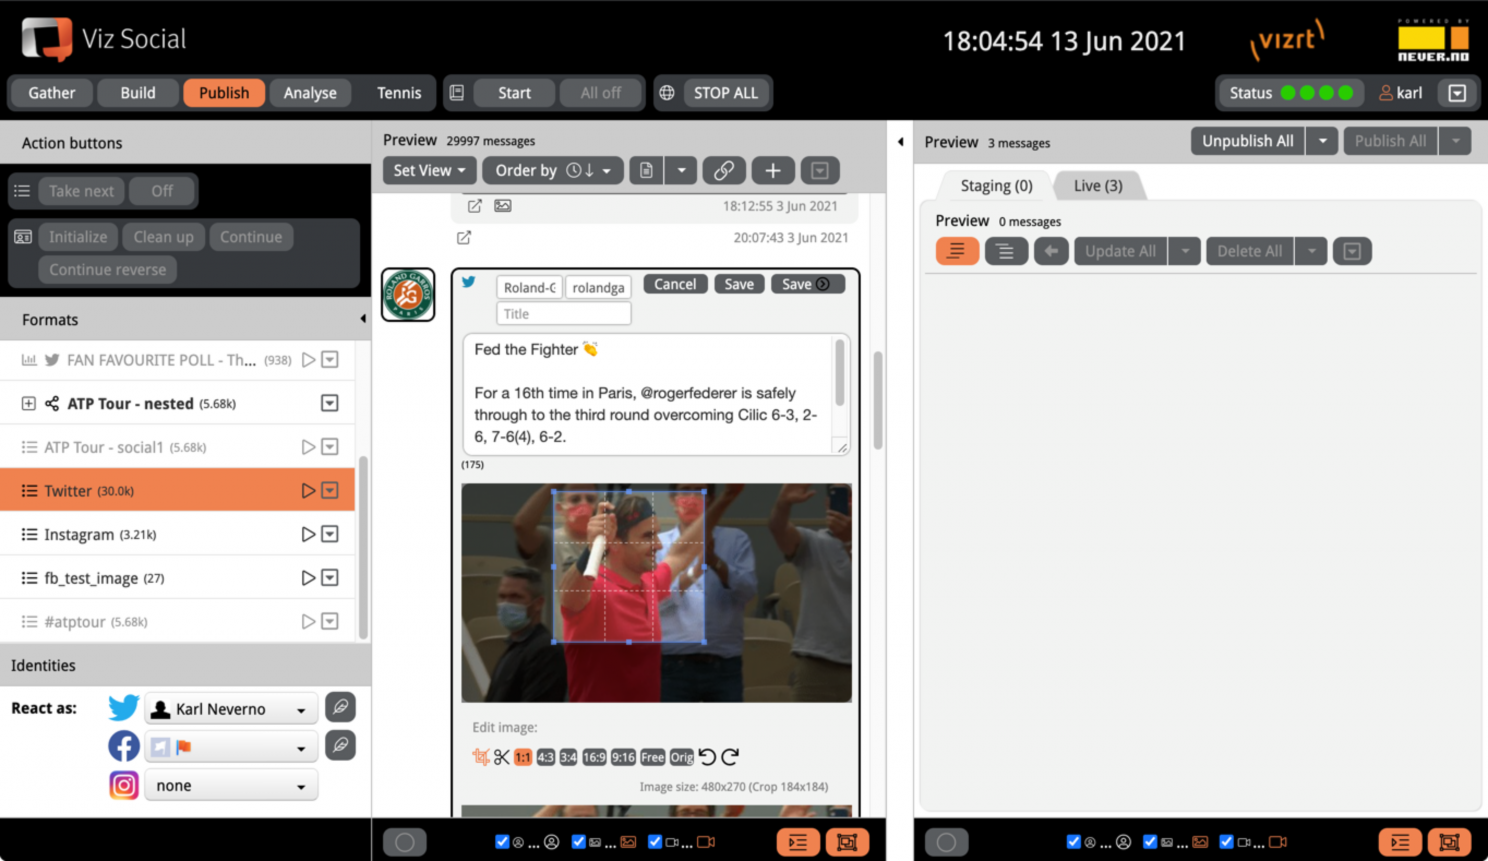Switch to the Analyse tab
1488x861 pixels.
click(310, 93)
